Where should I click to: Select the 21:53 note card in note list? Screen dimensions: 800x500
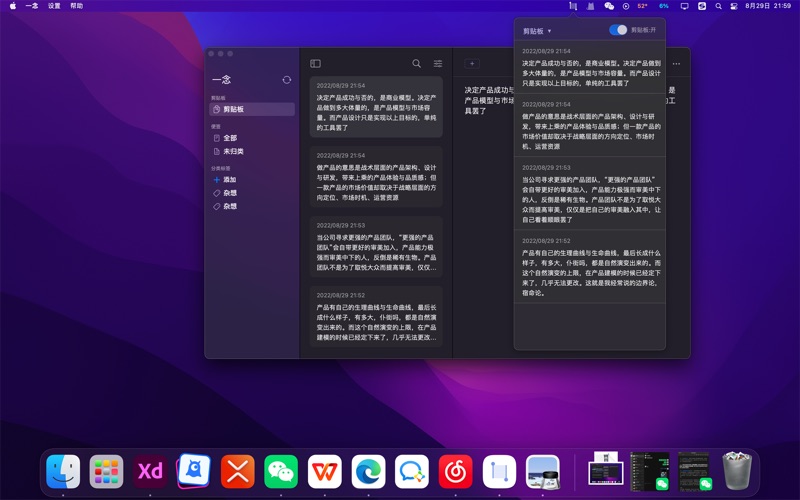point(376,246)
